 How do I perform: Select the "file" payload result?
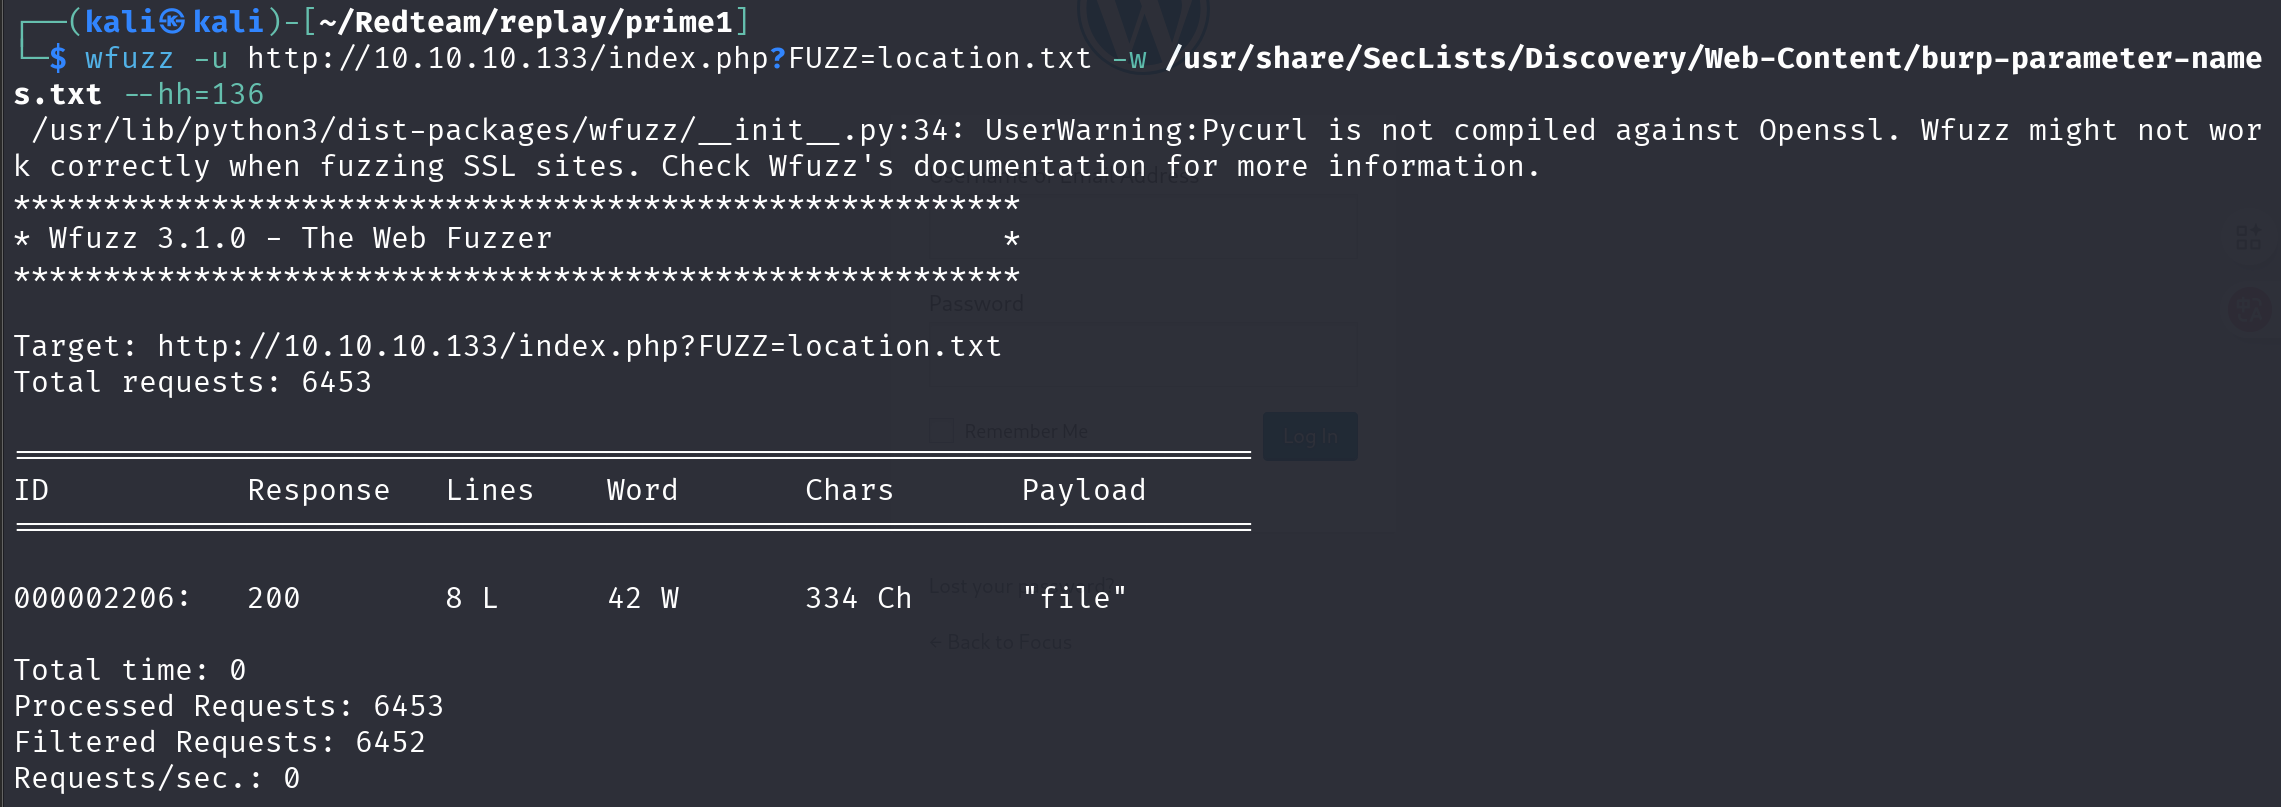1075,598
